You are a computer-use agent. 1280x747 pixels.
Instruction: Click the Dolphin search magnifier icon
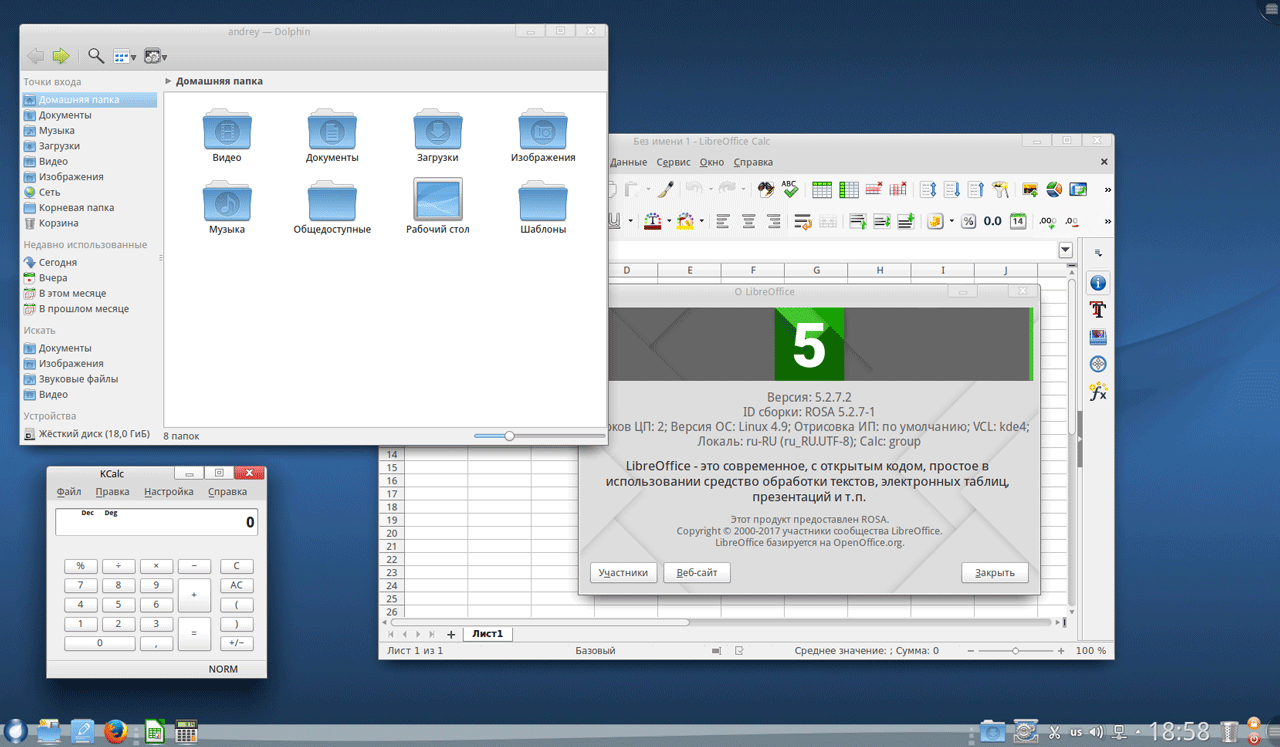96,56
